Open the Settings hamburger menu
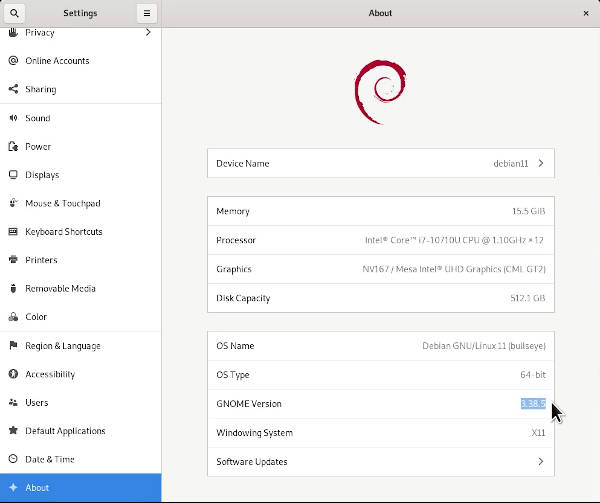This screenshot has height=503, width=600. pos(147,13)
